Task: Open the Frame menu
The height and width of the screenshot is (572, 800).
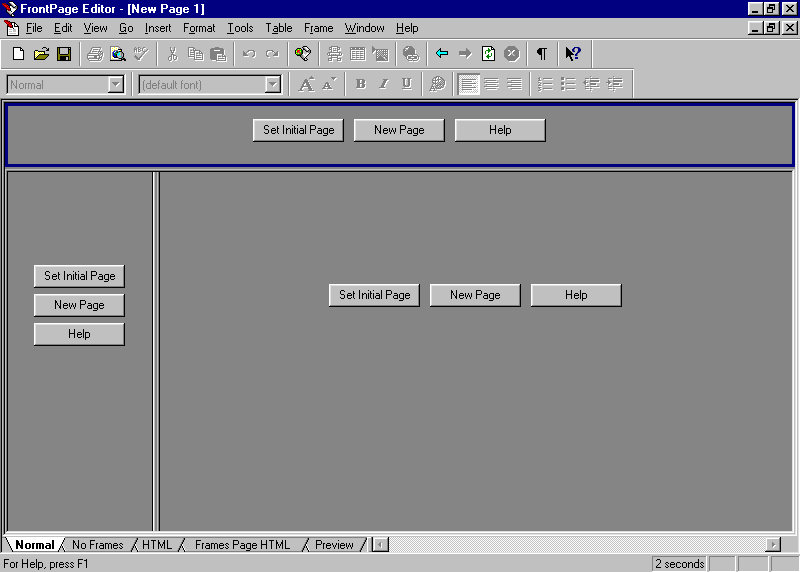Action: click(x=318, y=28)
